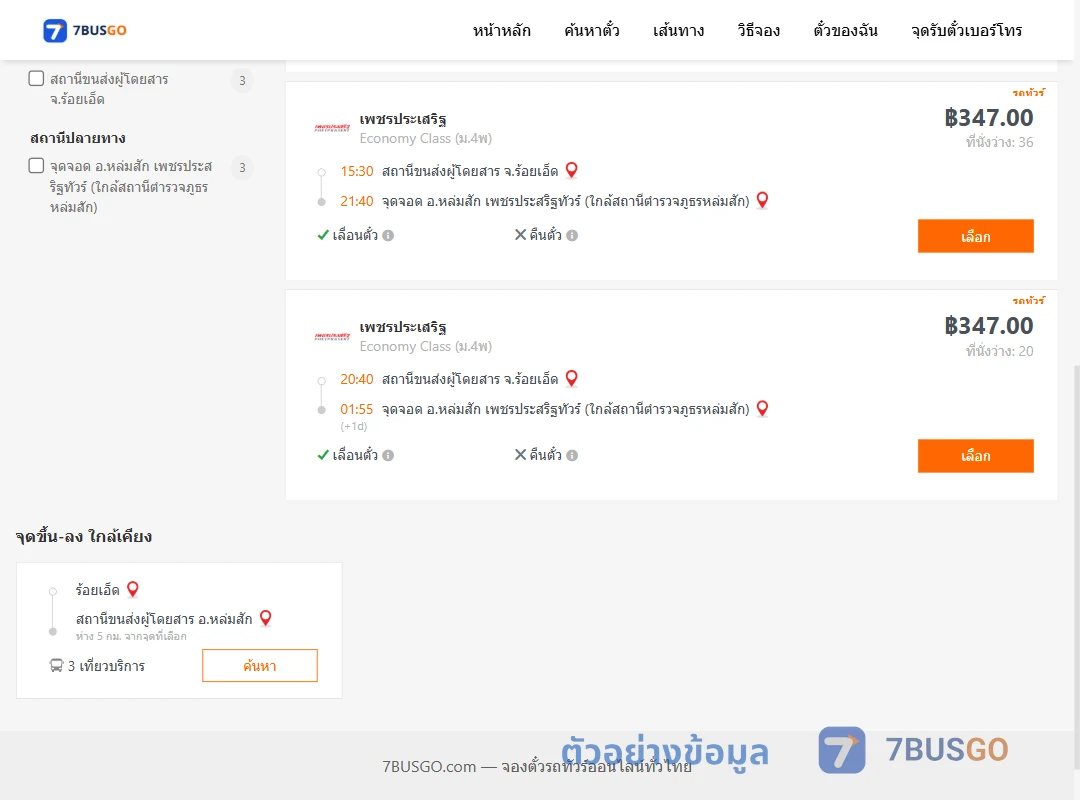Viewport: 1080px width, 800px height.
Task: Click ที่นั่งว่าง: 36 seat count
Action: [999, 142]
